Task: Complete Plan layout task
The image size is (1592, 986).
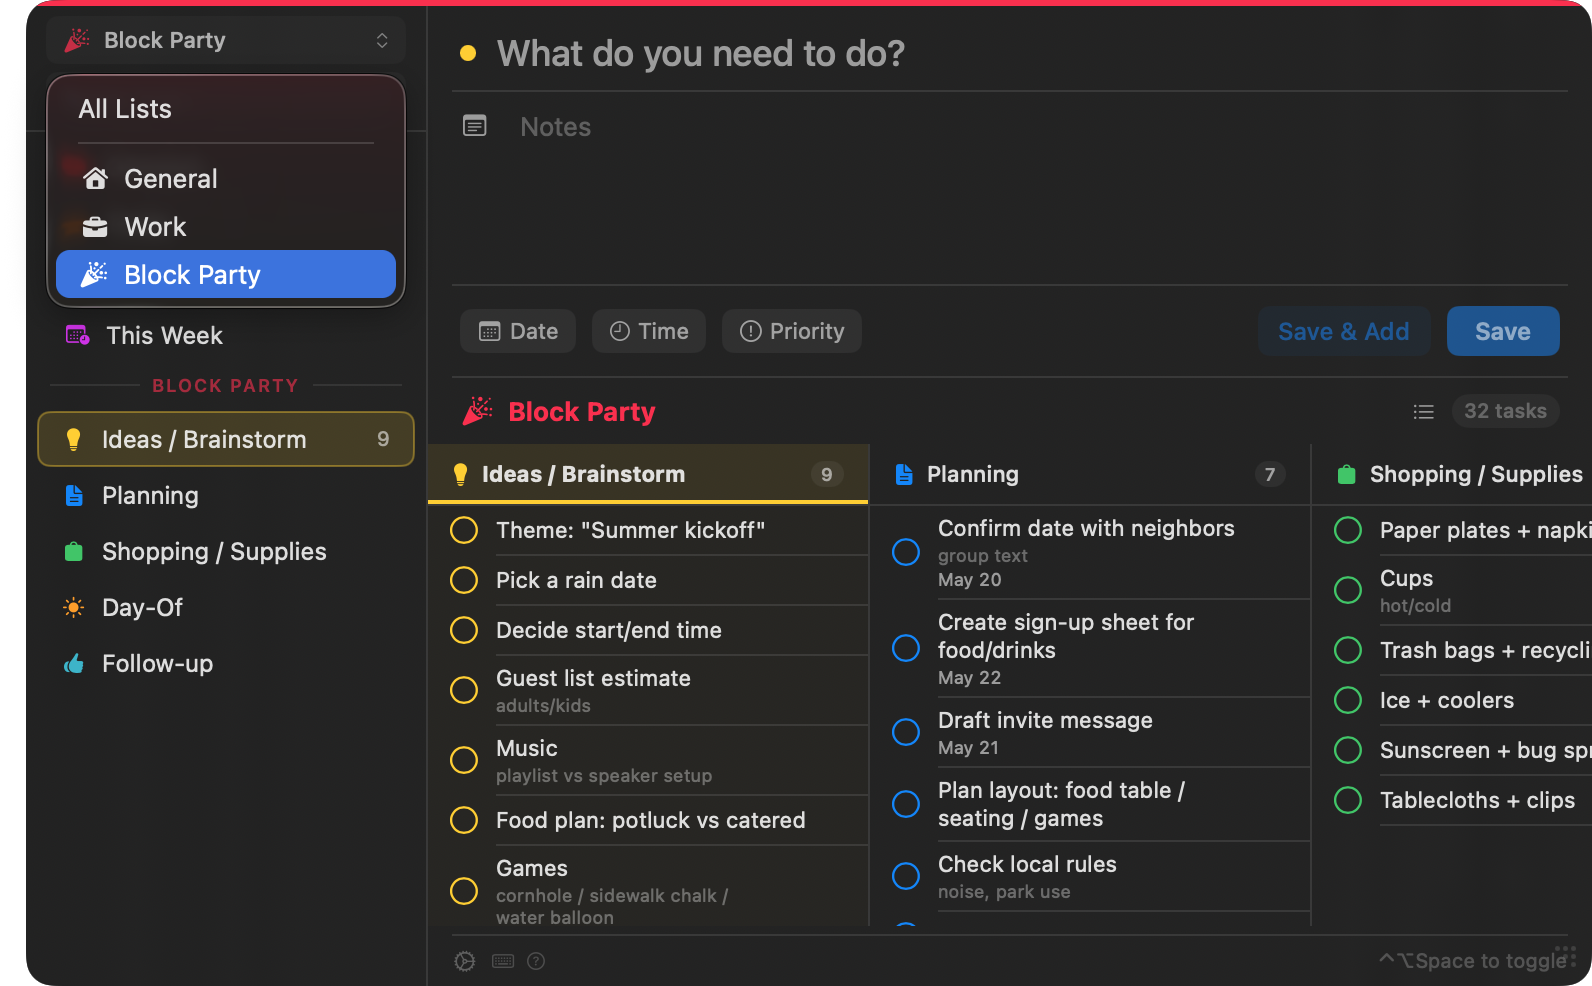Action: tap(906, 804)
